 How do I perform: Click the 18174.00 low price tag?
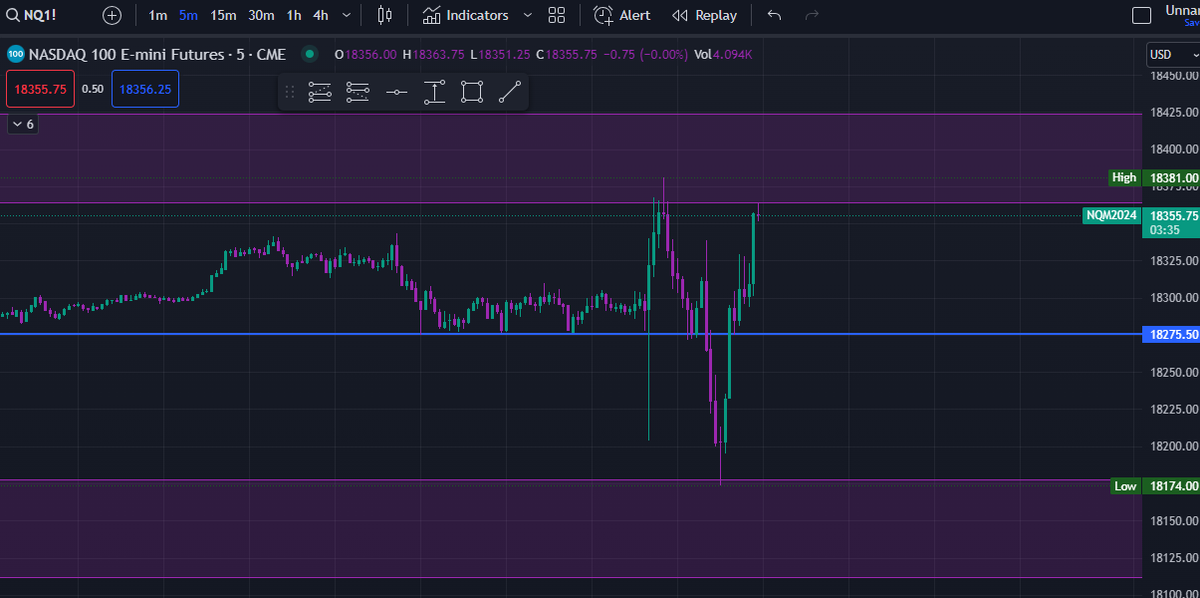(1172, 486)
